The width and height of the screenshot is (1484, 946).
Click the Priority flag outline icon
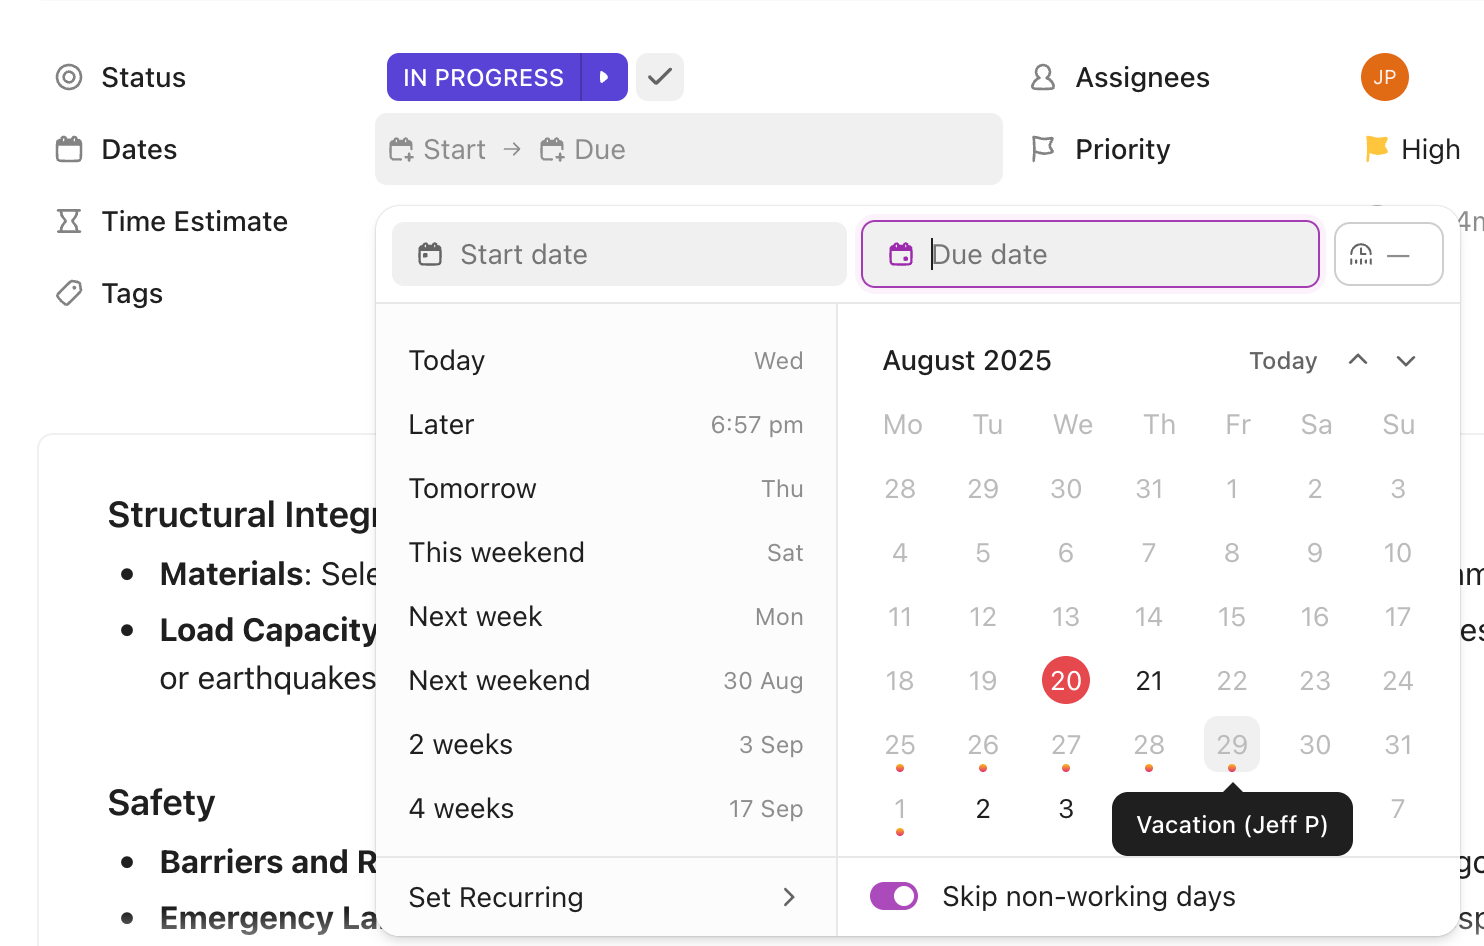[x=1043, y=149]
